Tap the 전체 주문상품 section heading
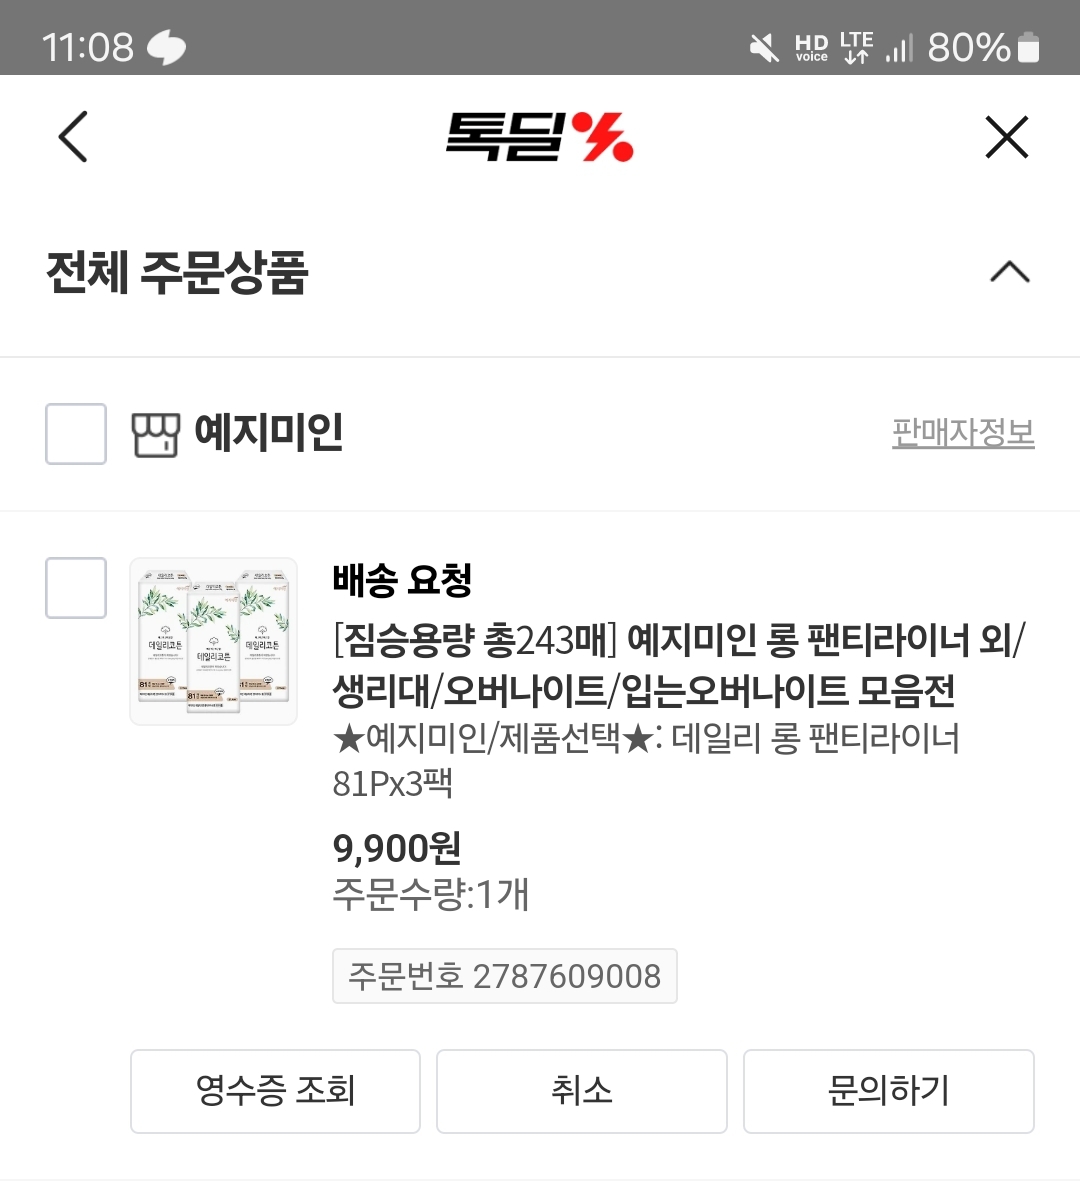This screenshot has height=1186, width=1080. 178,272
